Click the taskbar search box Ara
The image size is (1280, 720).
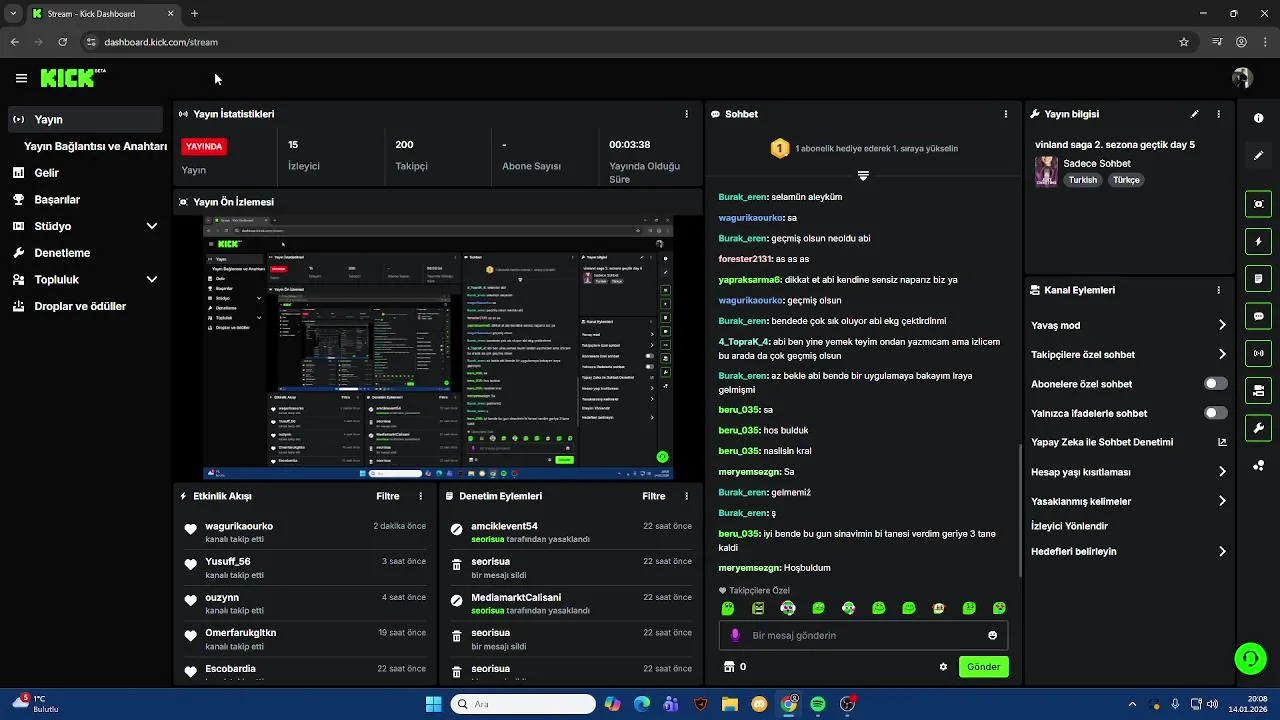[x=523, y=704]
